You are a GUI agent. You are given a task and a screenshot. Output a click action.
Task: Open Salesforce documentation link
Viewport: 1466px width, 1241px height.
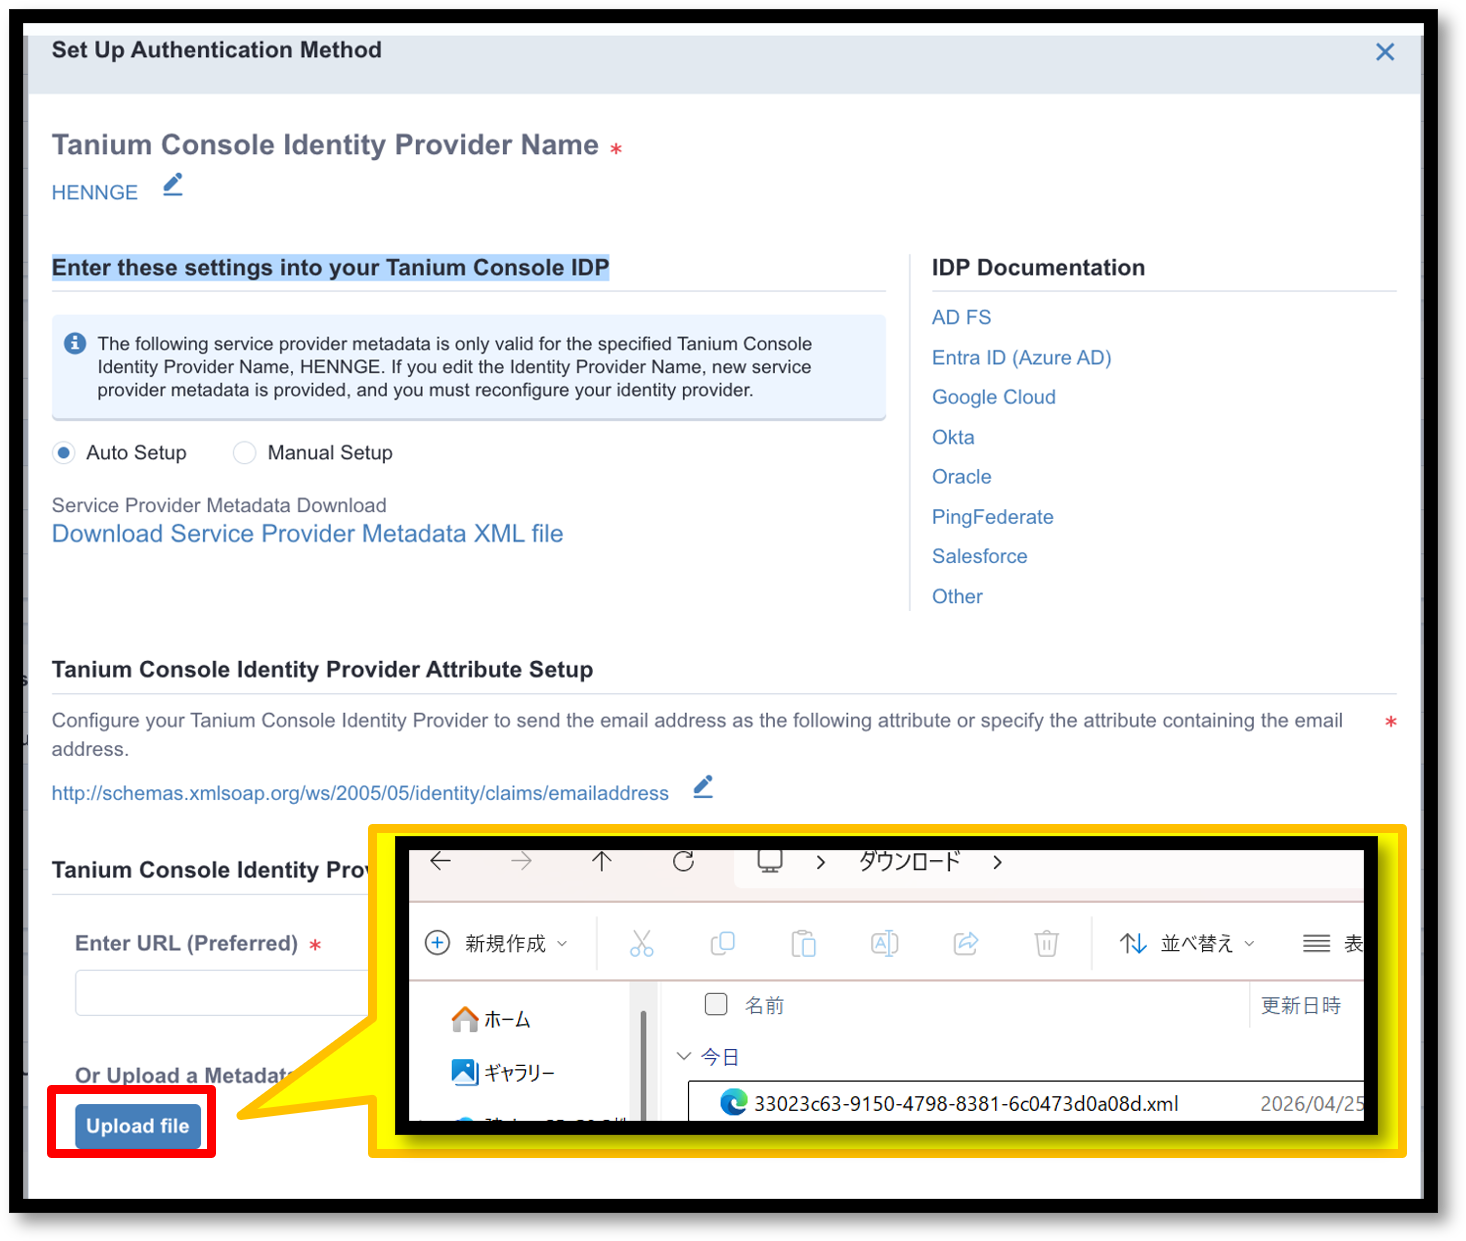[979, 557]
